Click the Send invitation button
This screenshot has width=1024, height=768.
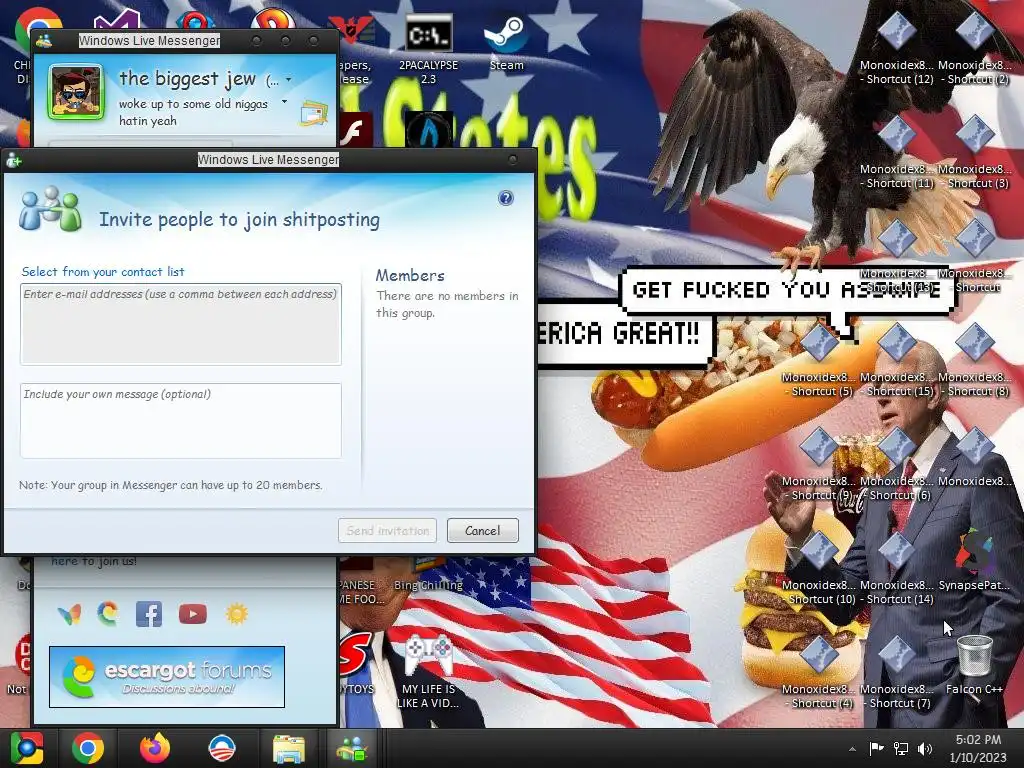coord(388,530)
